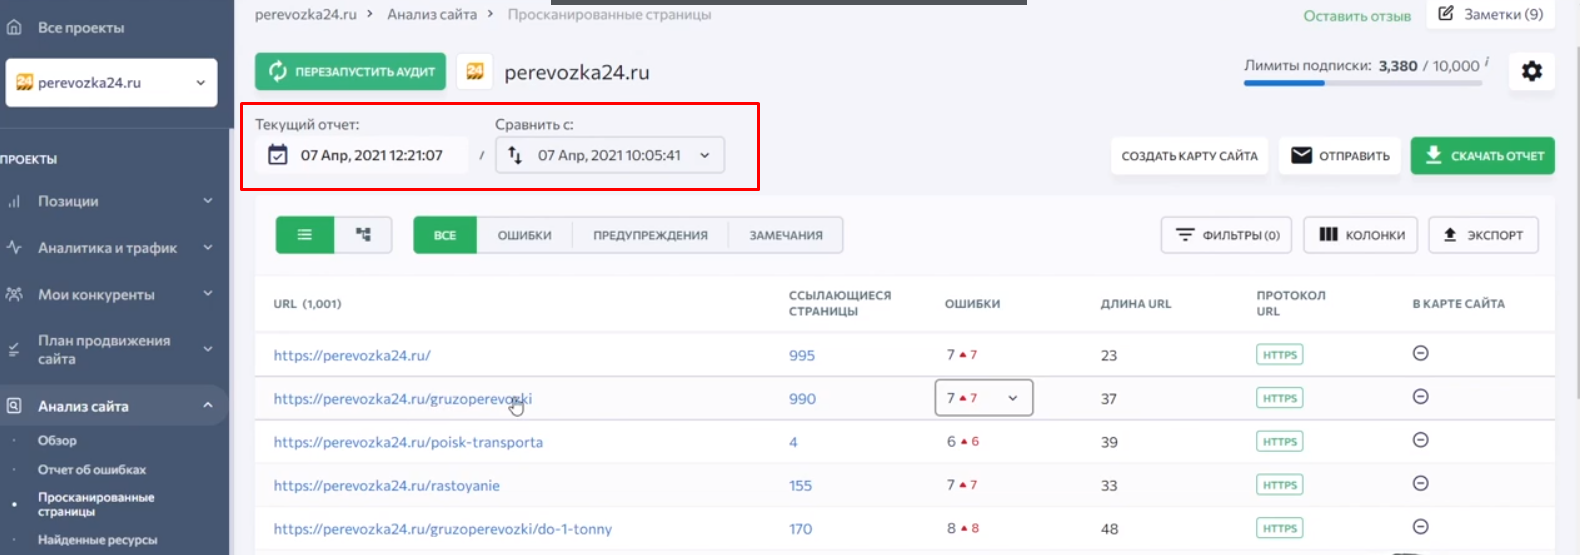Click referring pages count 170
The width and height of the screenshot is (1580, 555).
coord(800,529)
